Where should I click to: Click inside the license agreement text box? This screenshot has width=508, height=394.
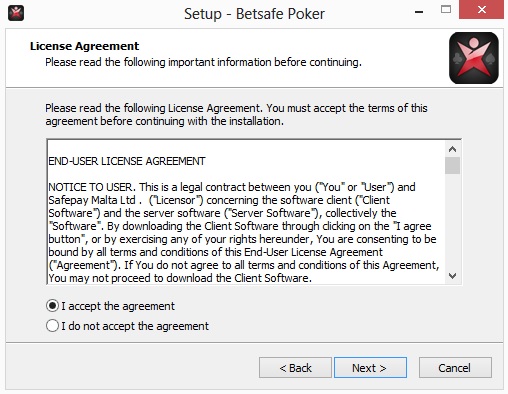[x=246, y=212]
